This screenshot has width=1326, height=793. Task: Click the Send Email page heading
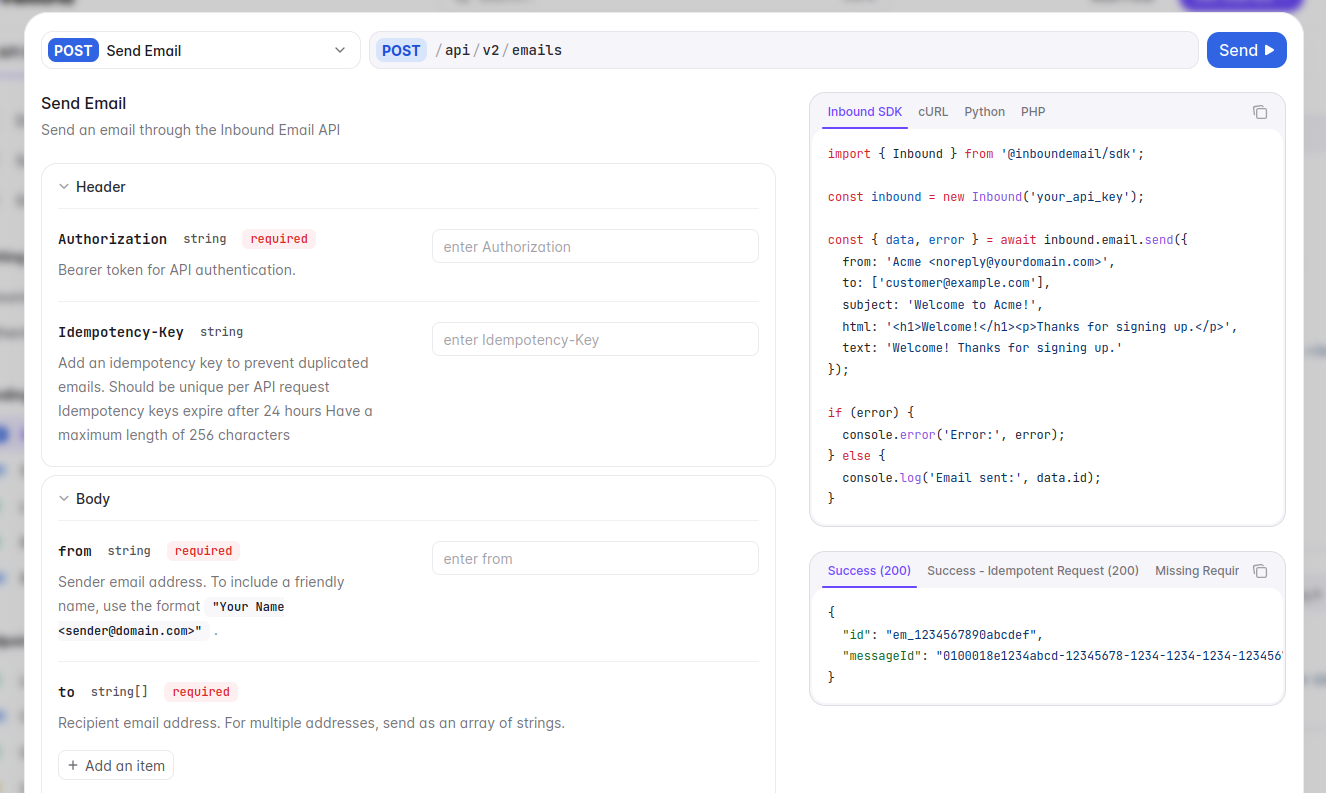tap(84, 103)
